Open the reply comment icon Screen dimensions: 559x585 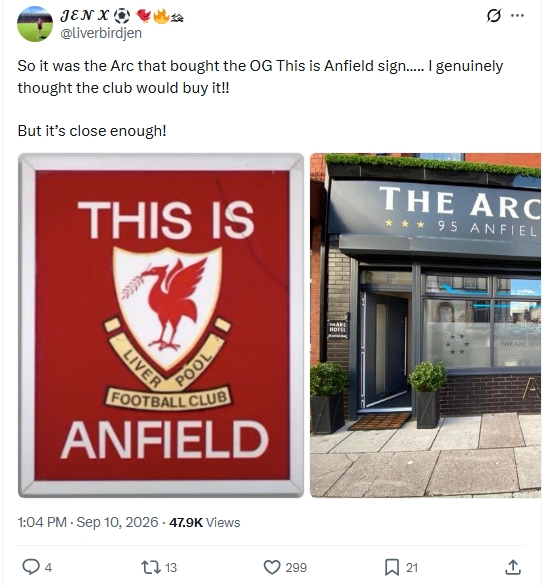(x=31, y=567)
